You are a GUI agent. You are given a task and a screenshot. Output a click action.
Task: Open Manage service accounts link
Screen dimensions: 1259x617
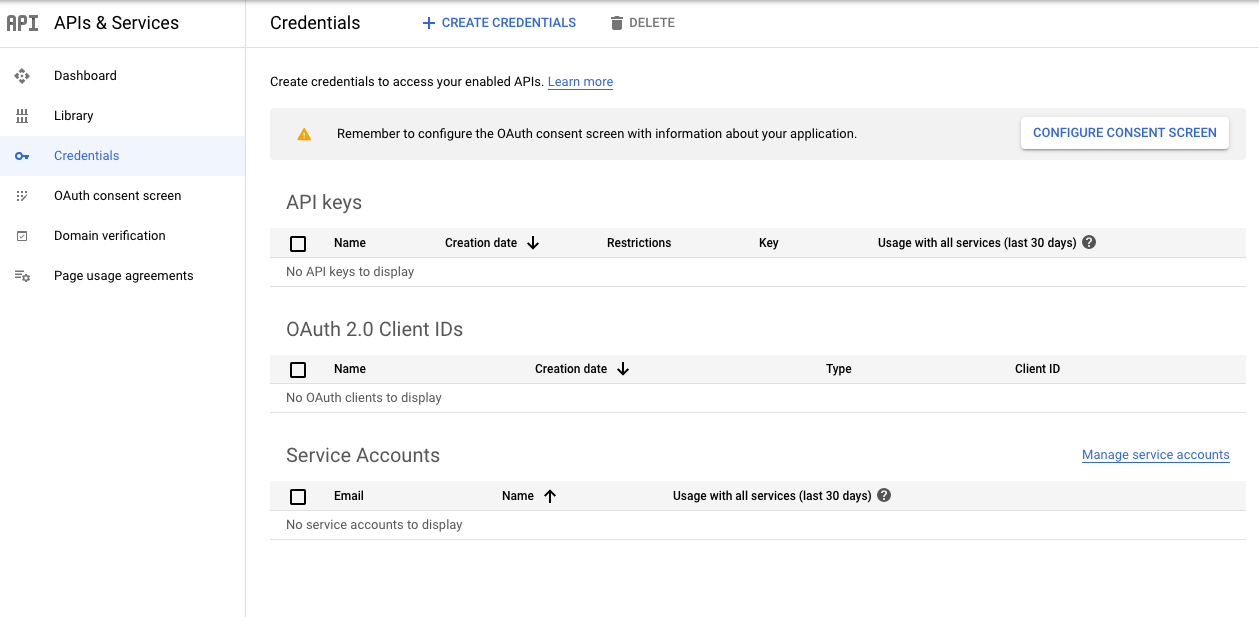click(1155, 455)
